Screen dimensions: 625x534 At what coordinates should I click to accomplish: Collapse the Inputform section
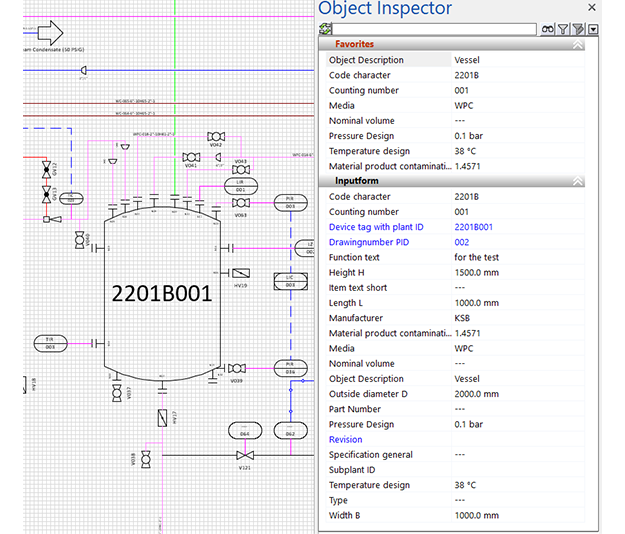[x=577, y=182]
